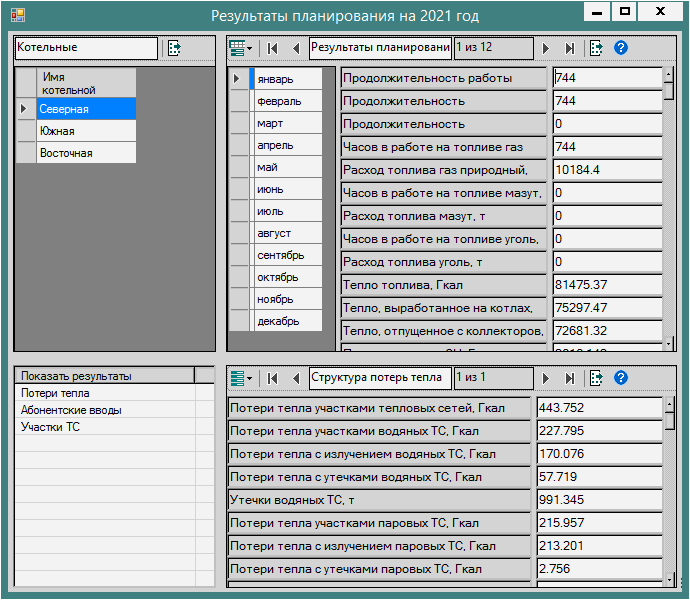Viewport: 690px width, 600px height.
Task: Go to previous record in Результаты планирования navigator
Action: (296, 48)
